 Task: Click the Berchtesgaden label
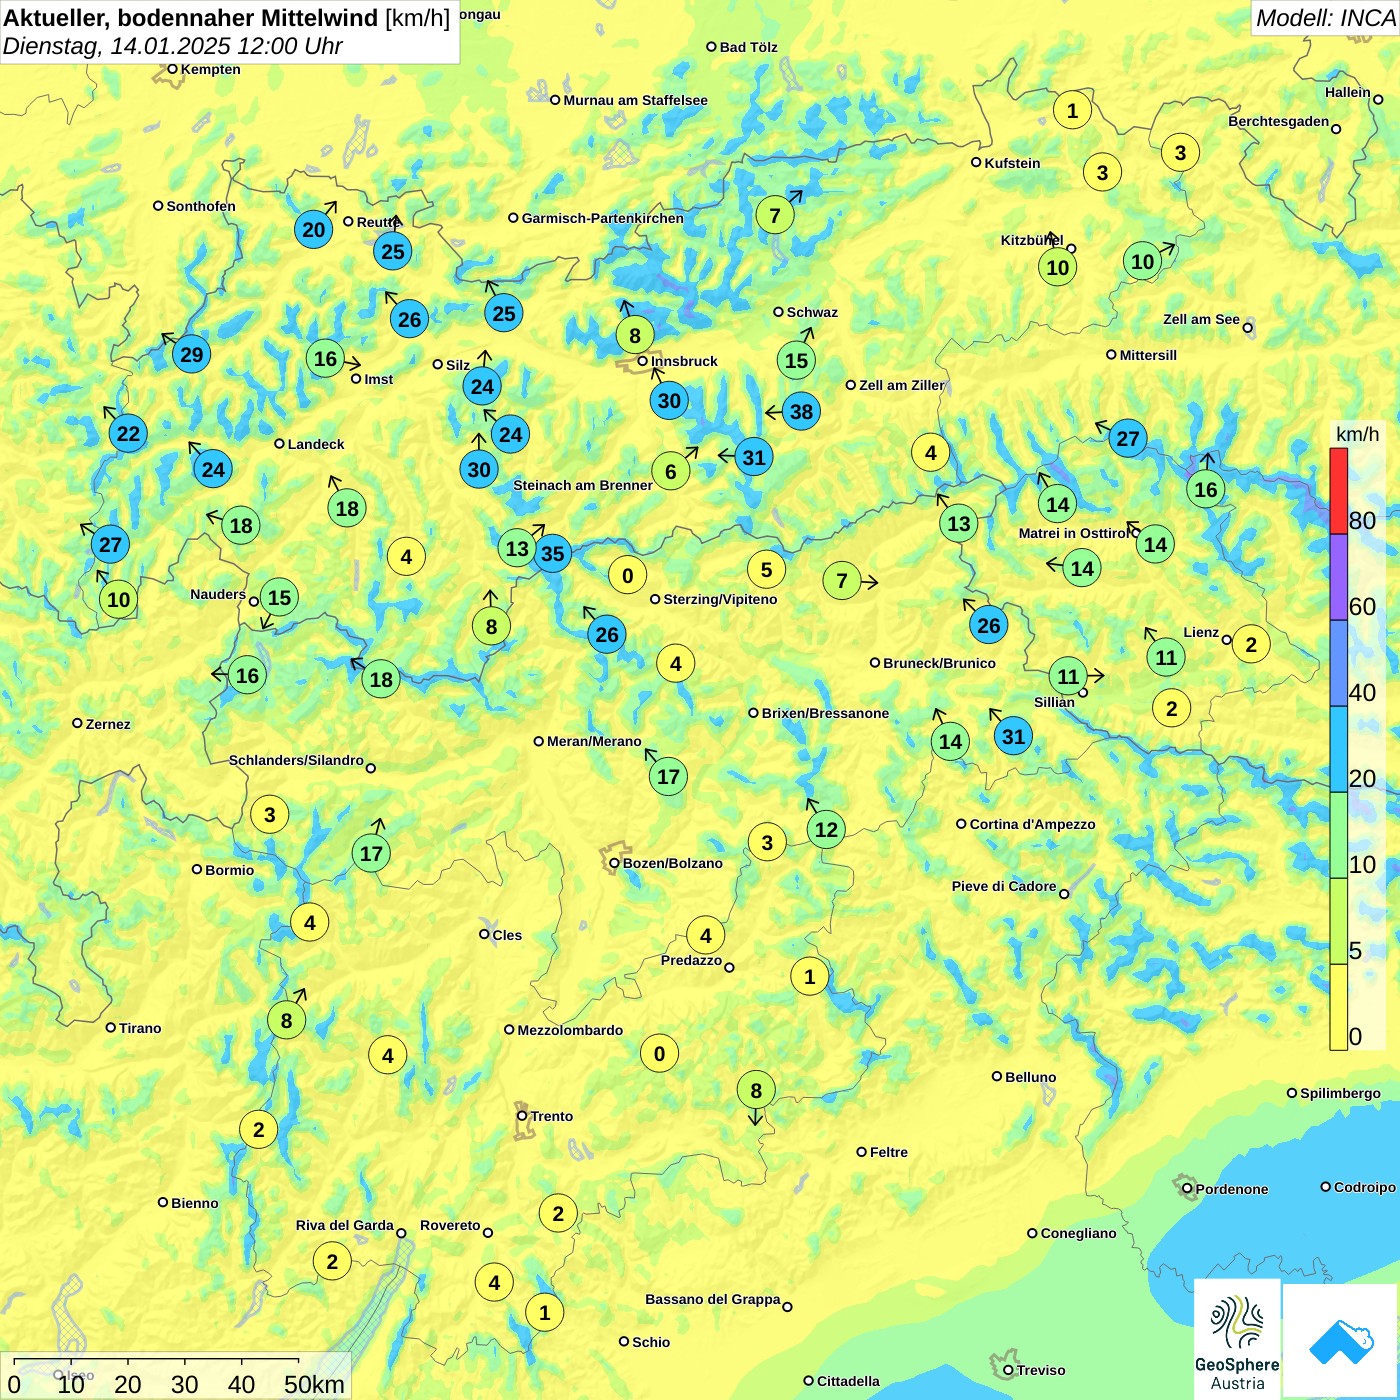pos(1278,121)
